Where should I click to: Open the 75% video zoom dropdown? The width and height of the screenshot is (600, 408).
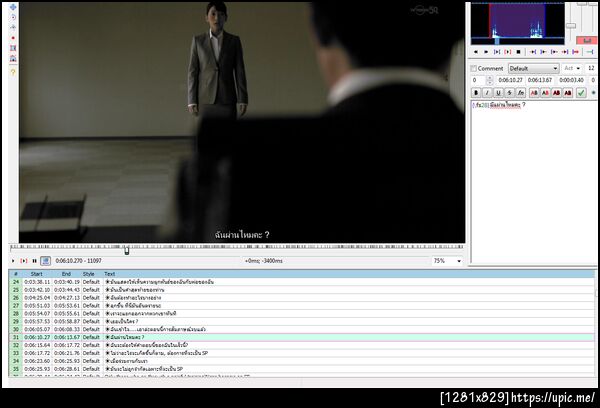[x=447, y=261]
